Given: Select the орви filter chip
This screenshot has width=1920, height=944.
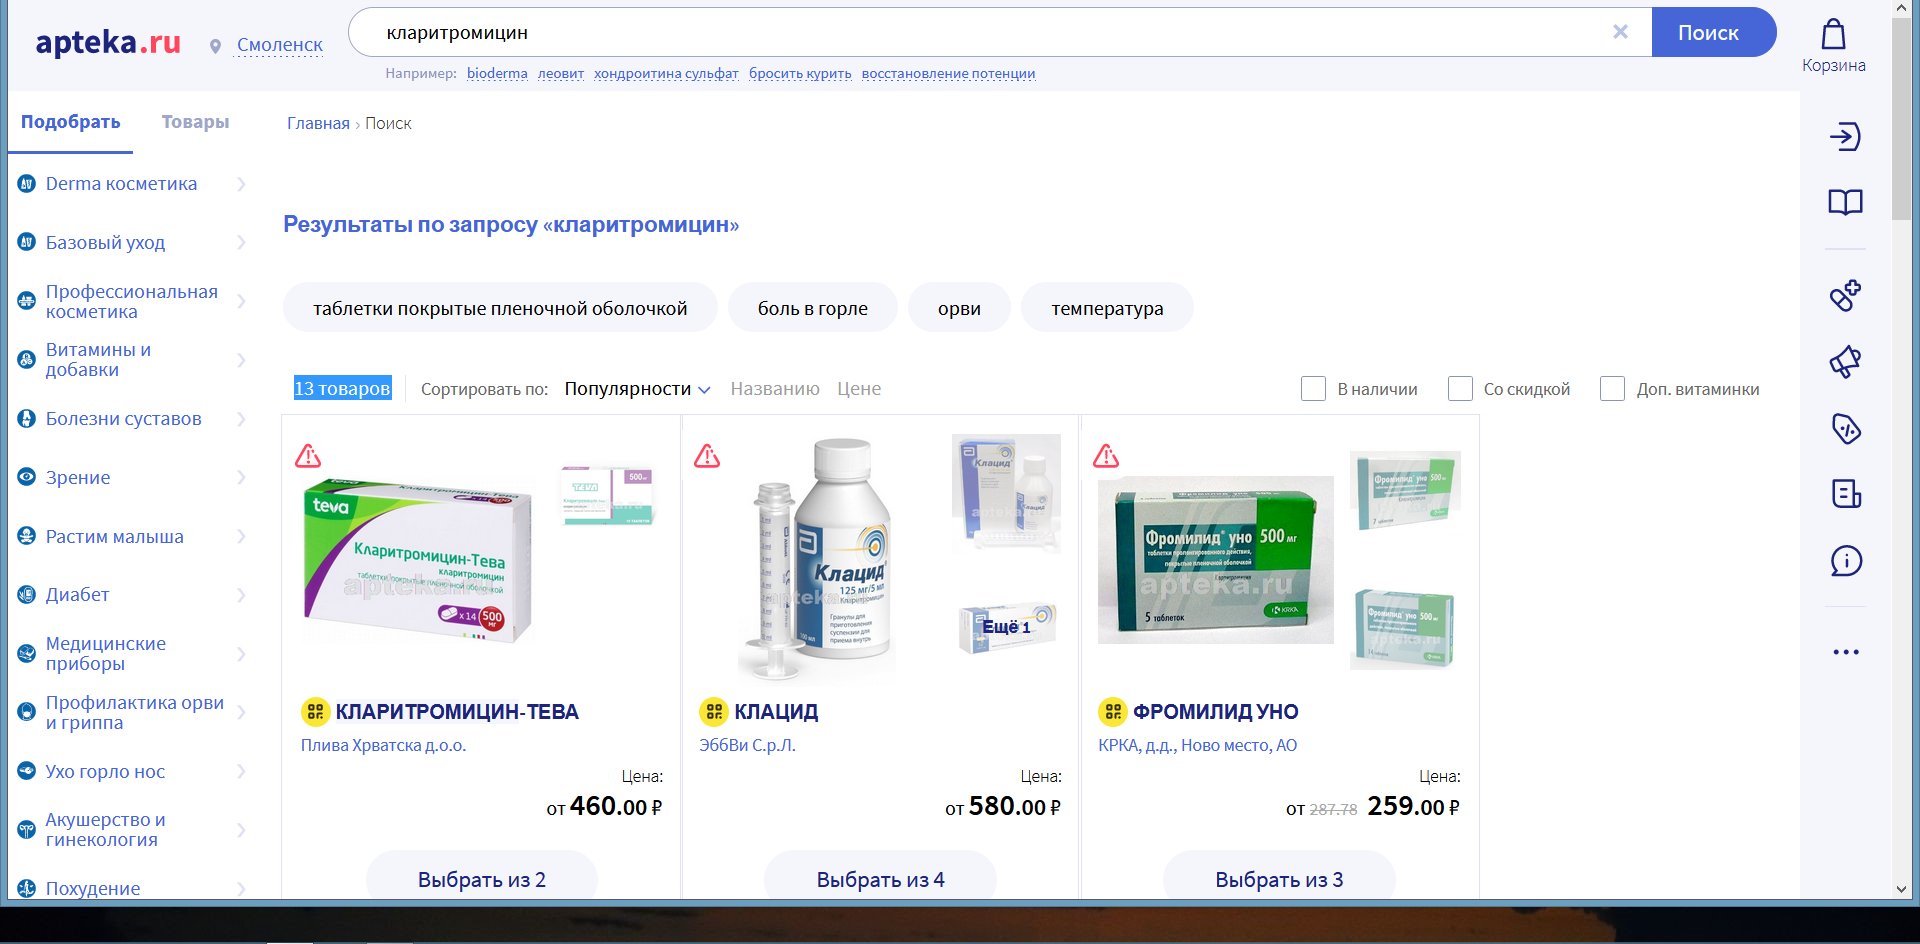Looking at the screenshot, I should (959, 308).
